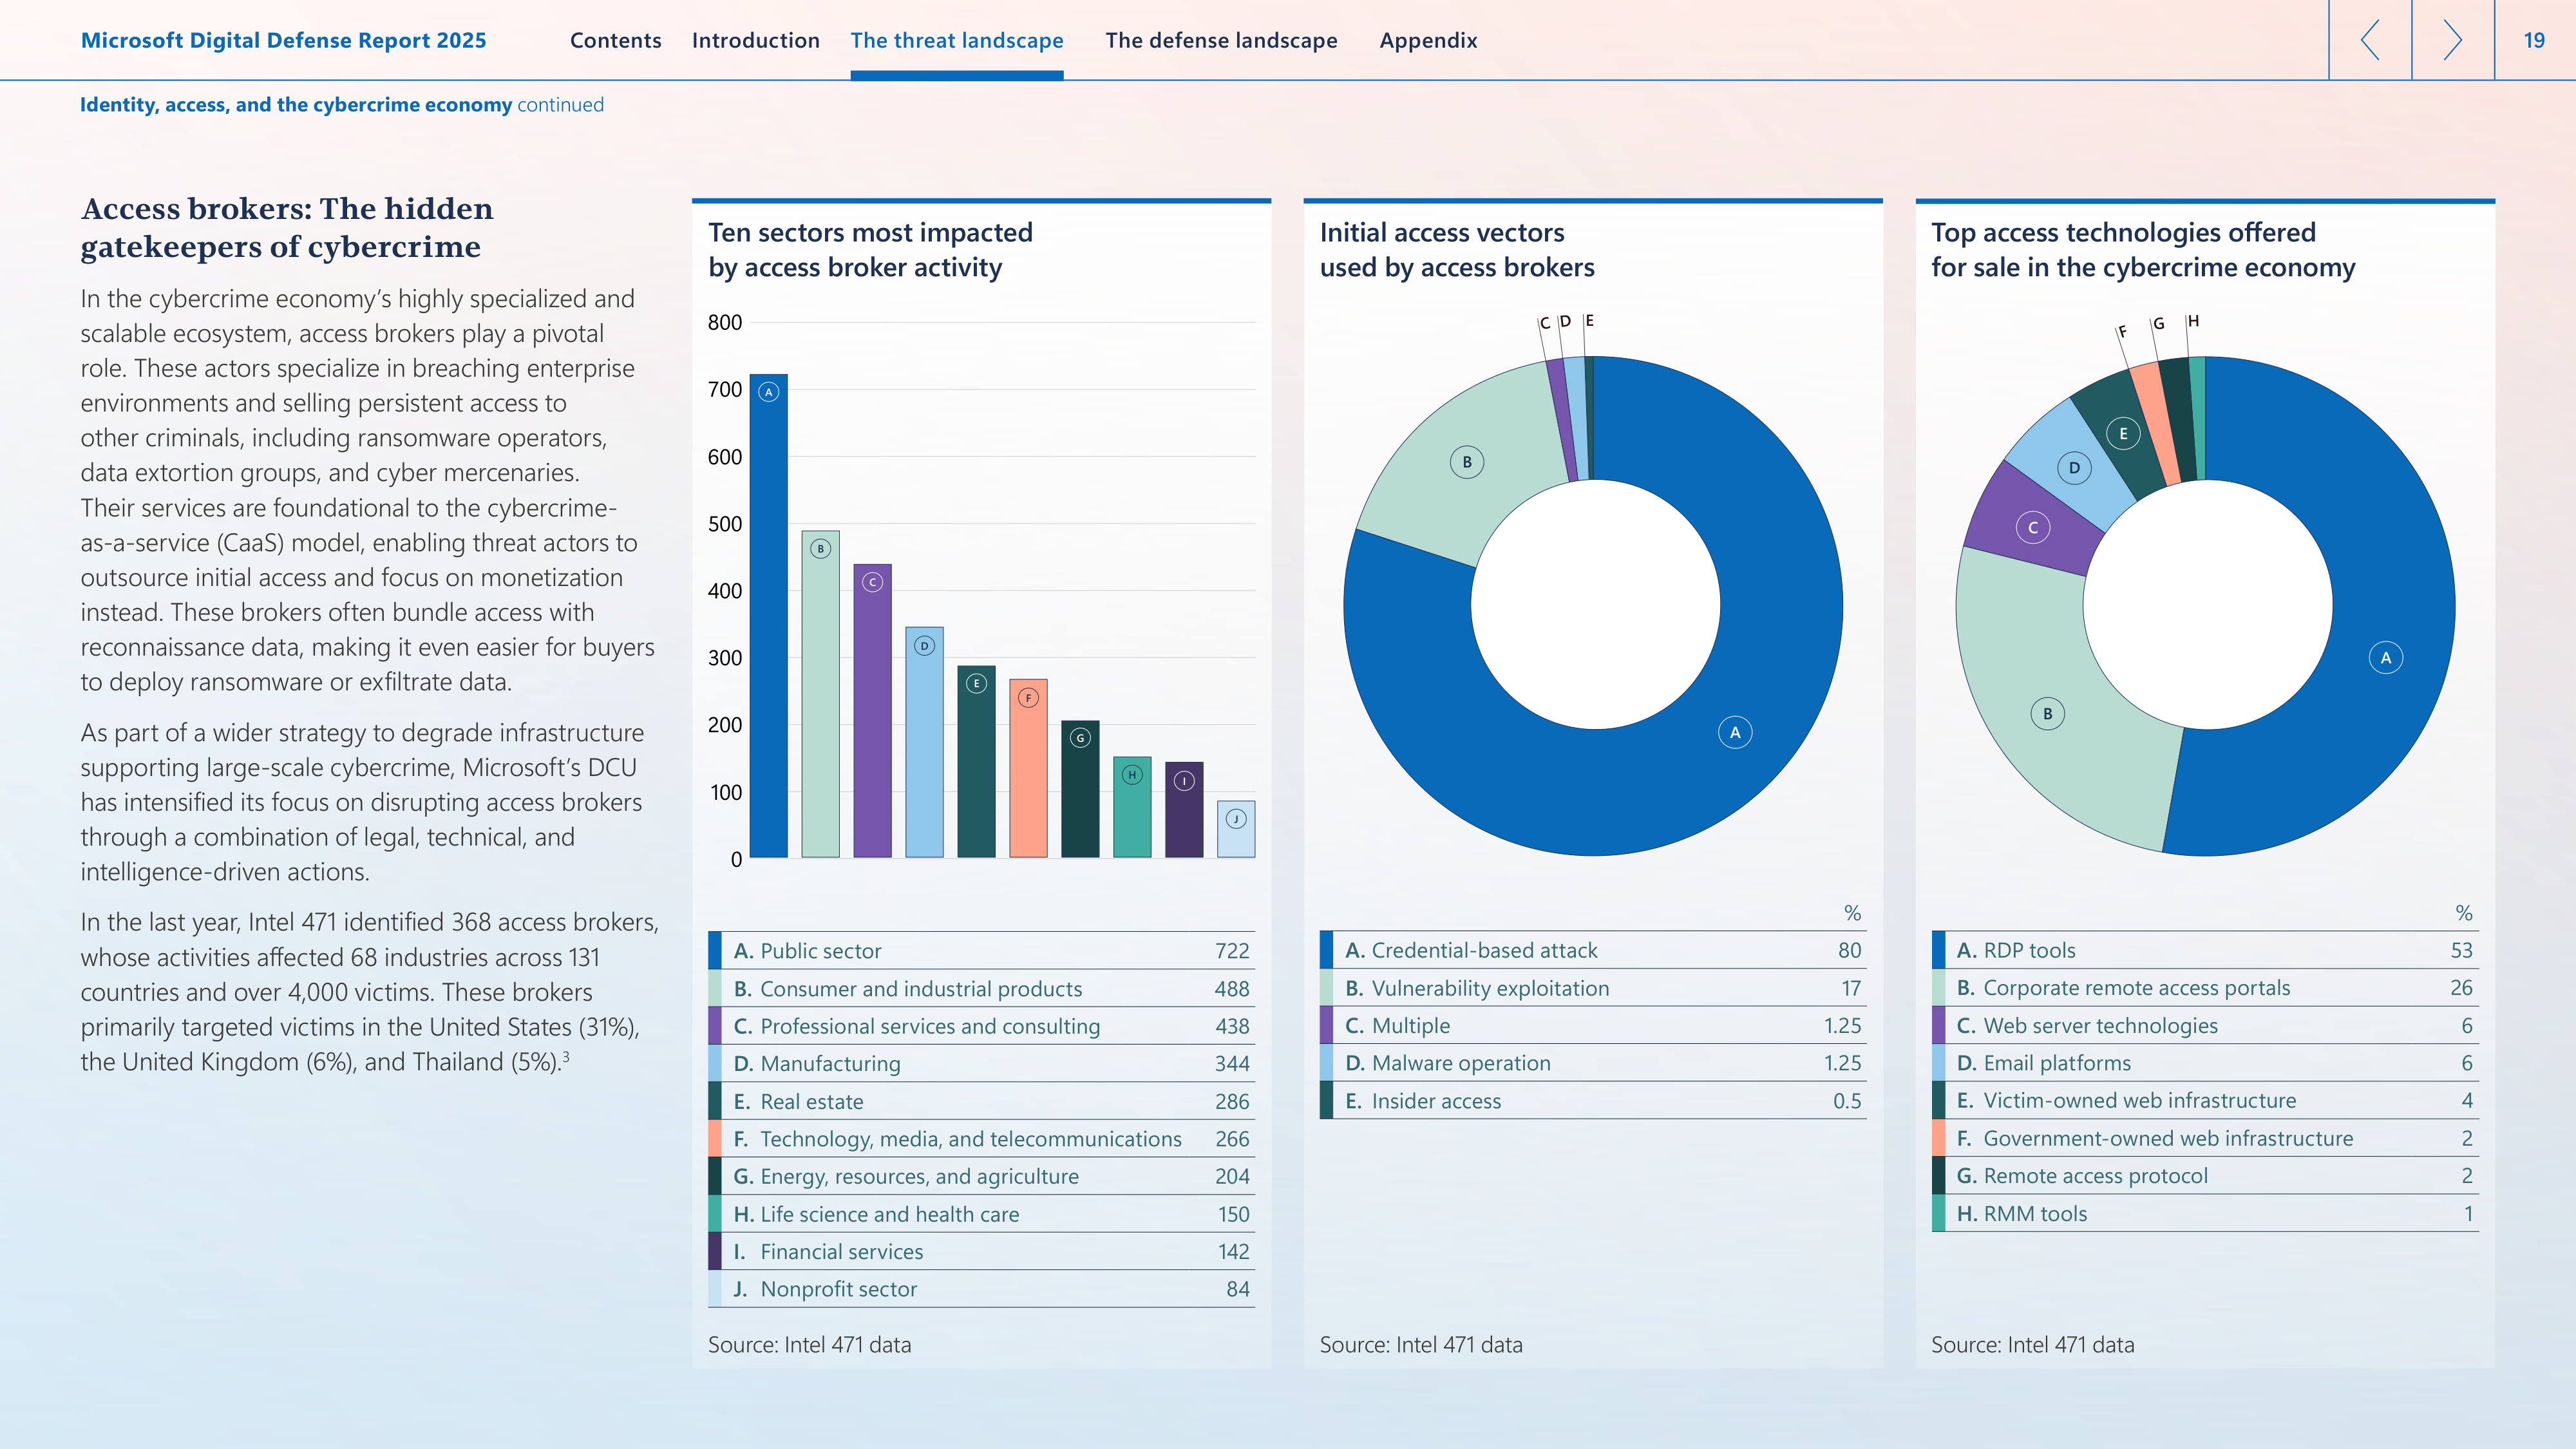Click the value 80 for Credential-based attack
The image size is (2576, 1449).
[x=1849, y=950]
